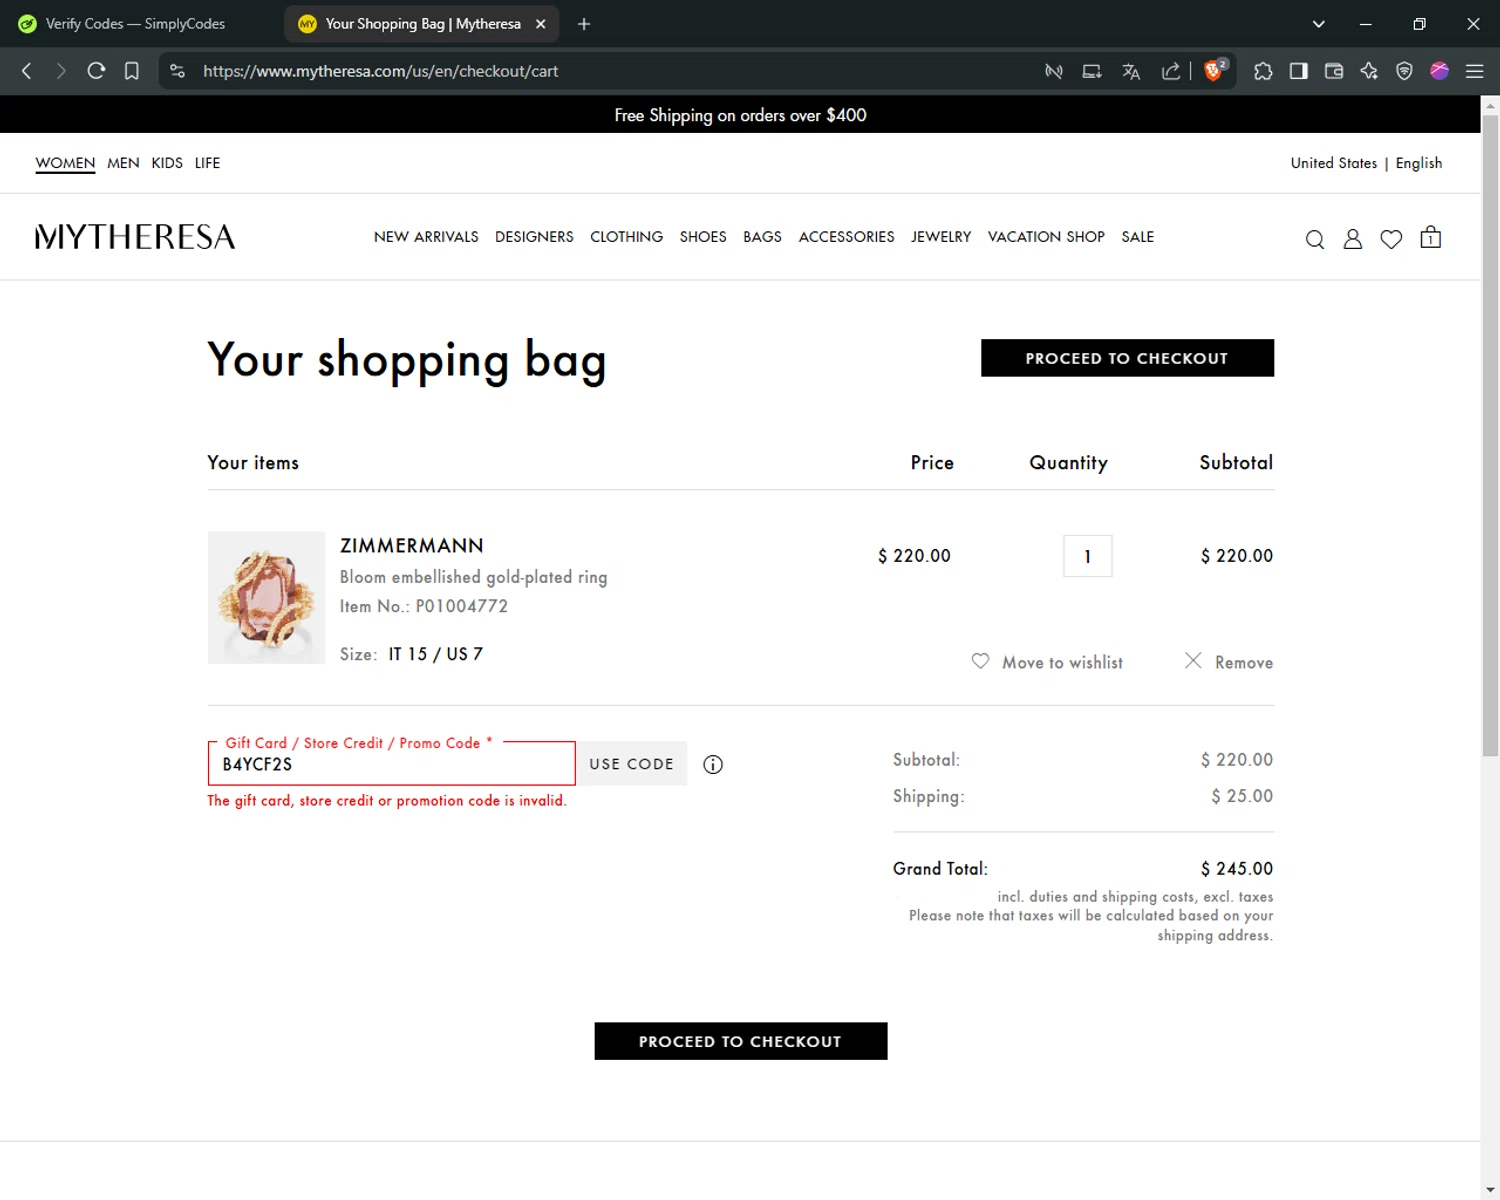
Task: Click the USE CODE button
Action: coord(632,764)
